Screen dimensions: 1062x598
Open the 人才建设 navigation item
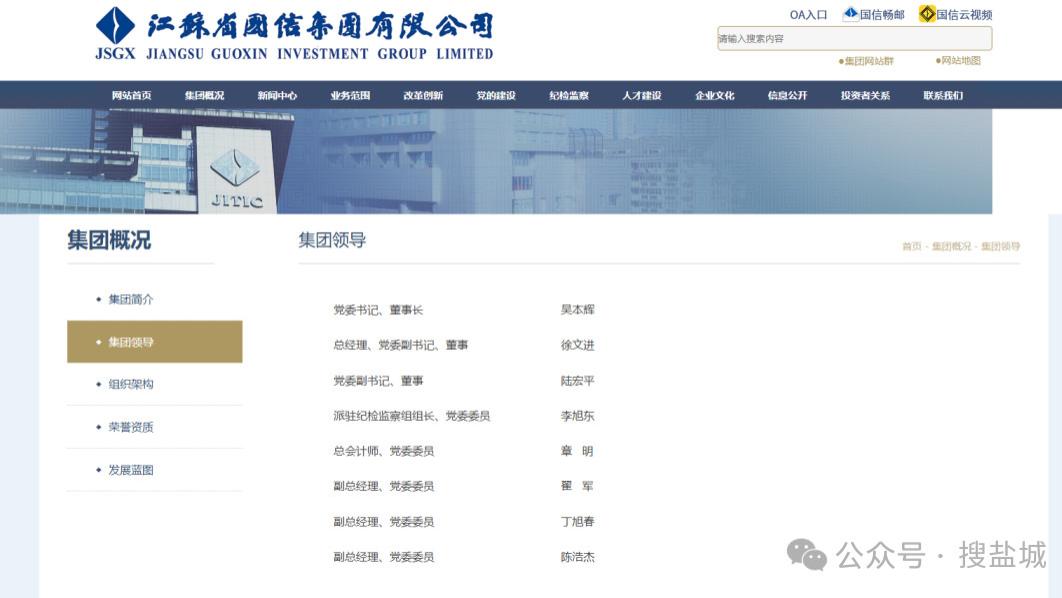pyautogui.click(x=641, y=95)
